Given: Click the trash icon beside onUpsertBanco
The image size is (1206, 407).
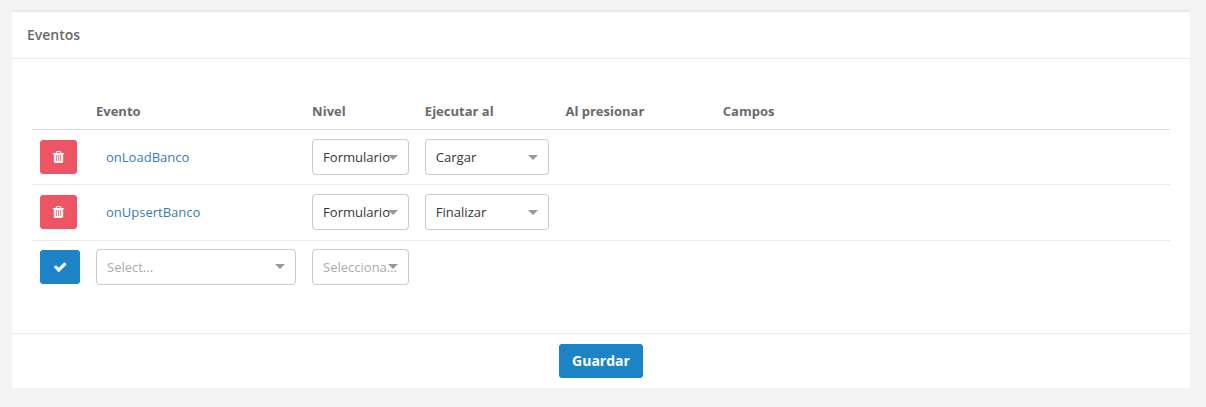Looking at the screenshot, I should [58, 212].
